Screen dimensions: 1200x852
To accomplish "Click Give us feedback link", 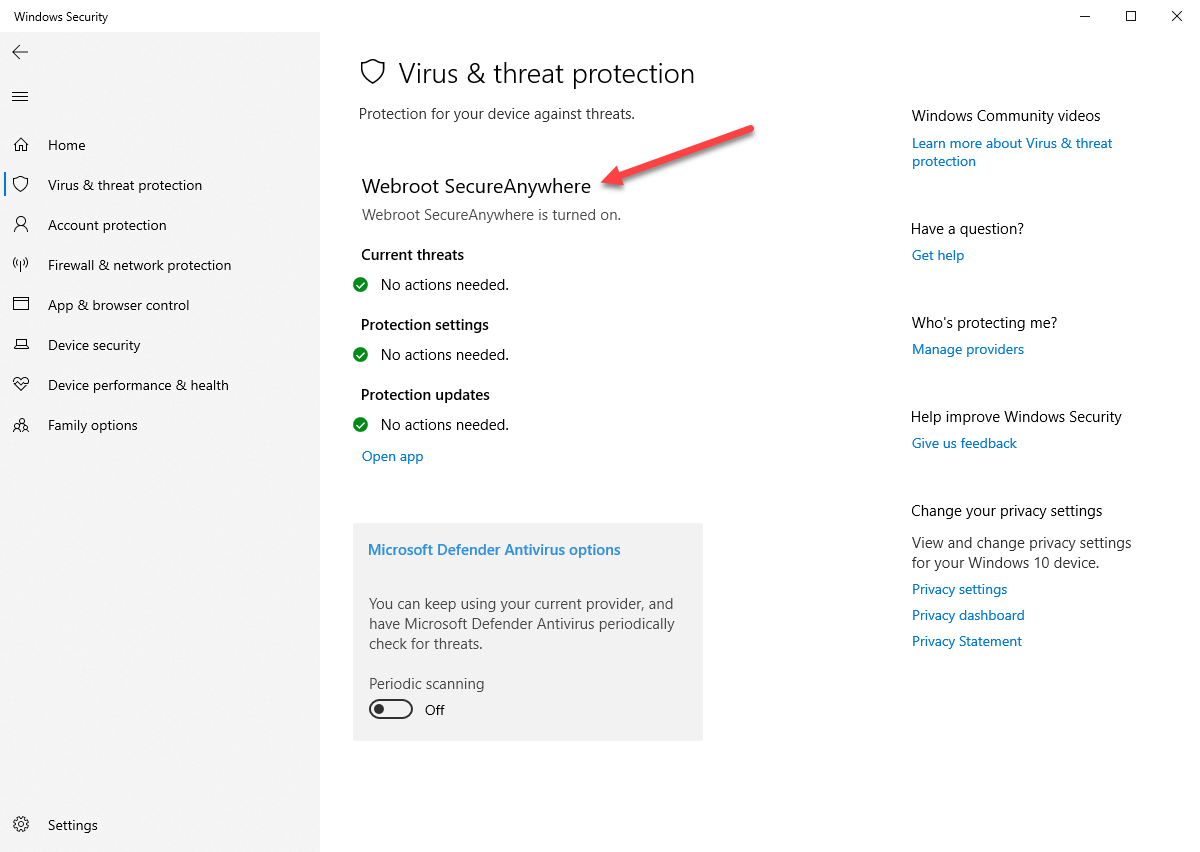I will pos(964,443).
